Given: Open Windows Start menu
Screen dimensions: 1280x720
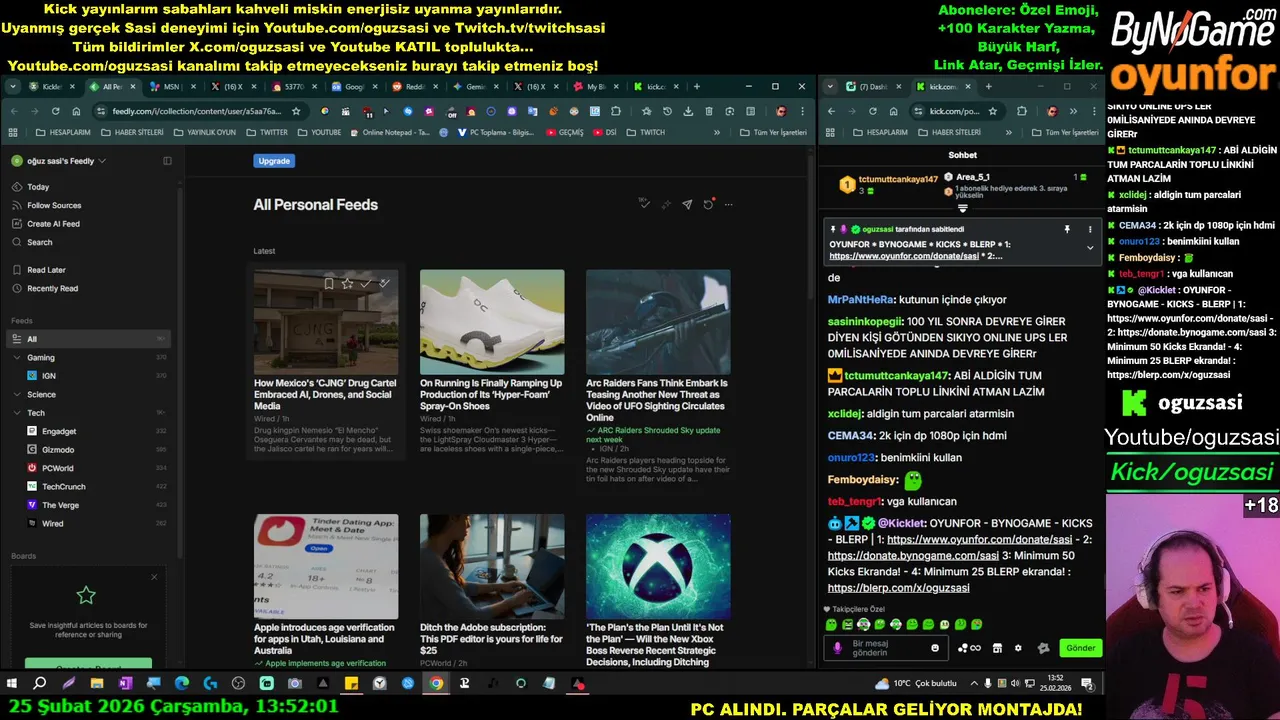Looking at the screenshot, I should [12, 684].
